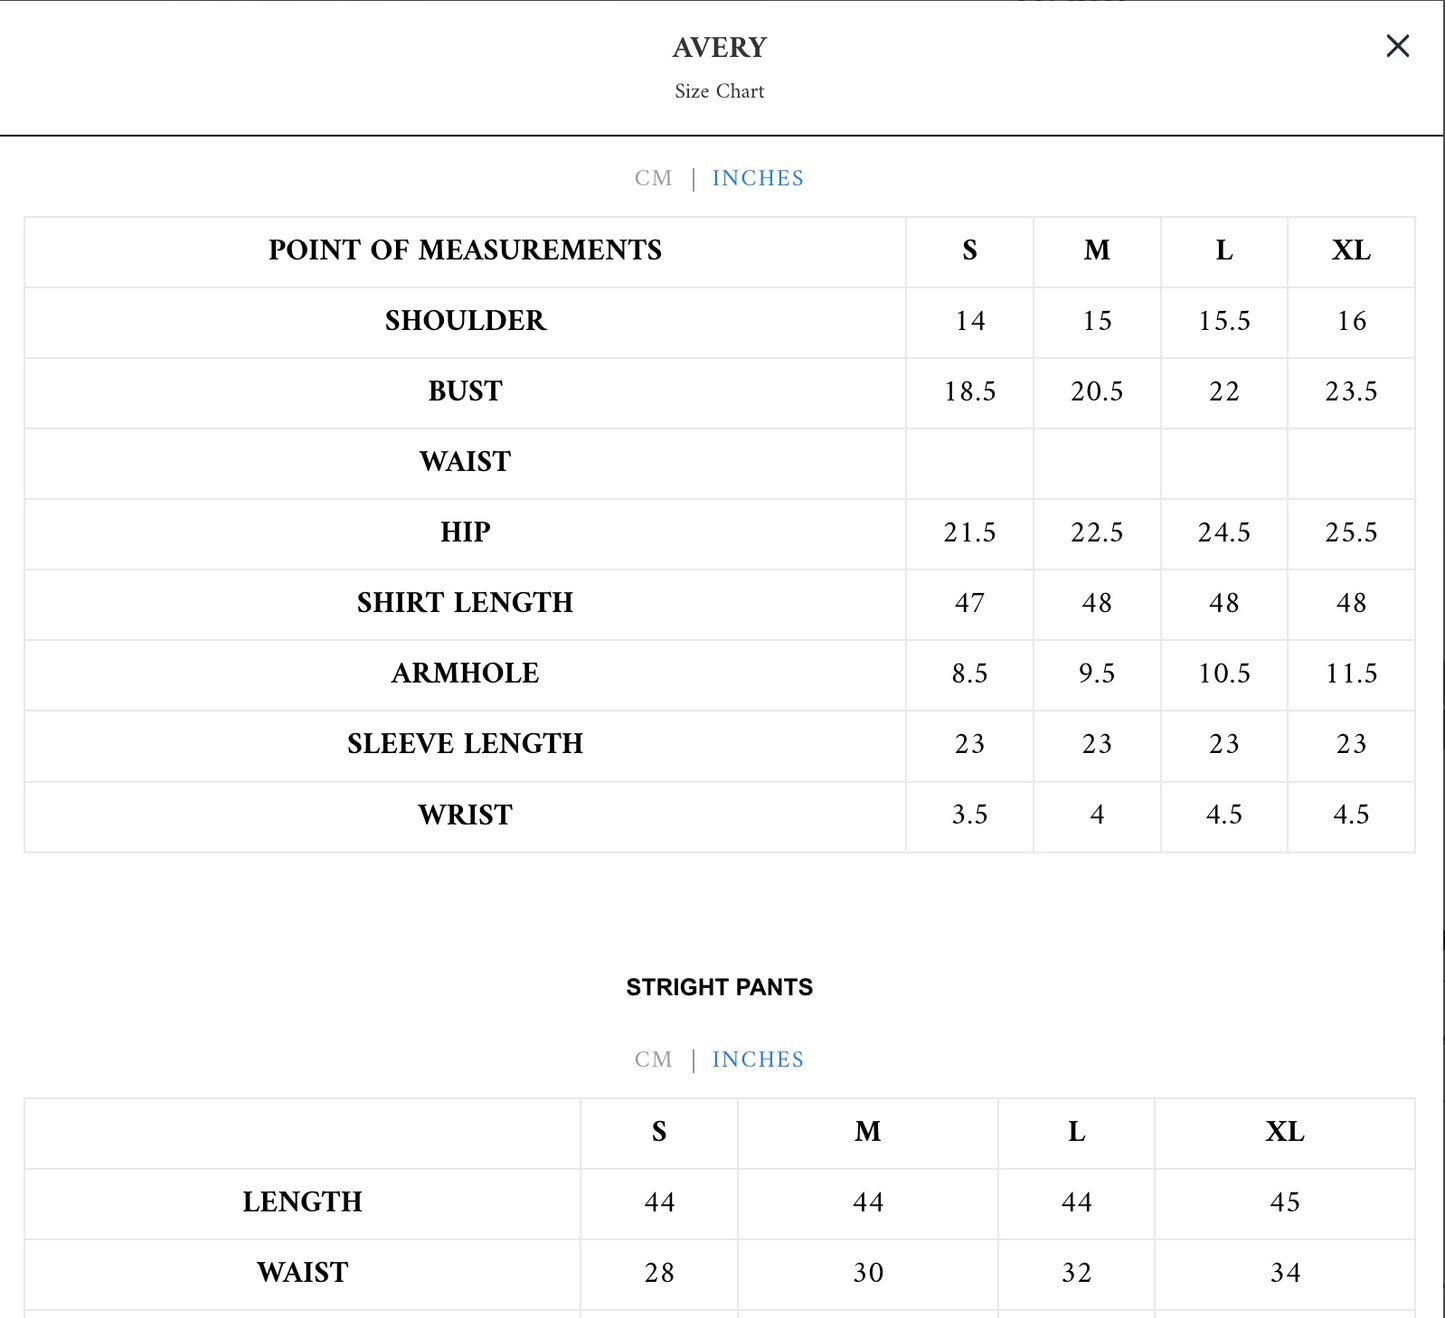Click the shoulder value 15.5 cell
The width and height of the screenshot is (1445, 1318).
coord(1224,321)
